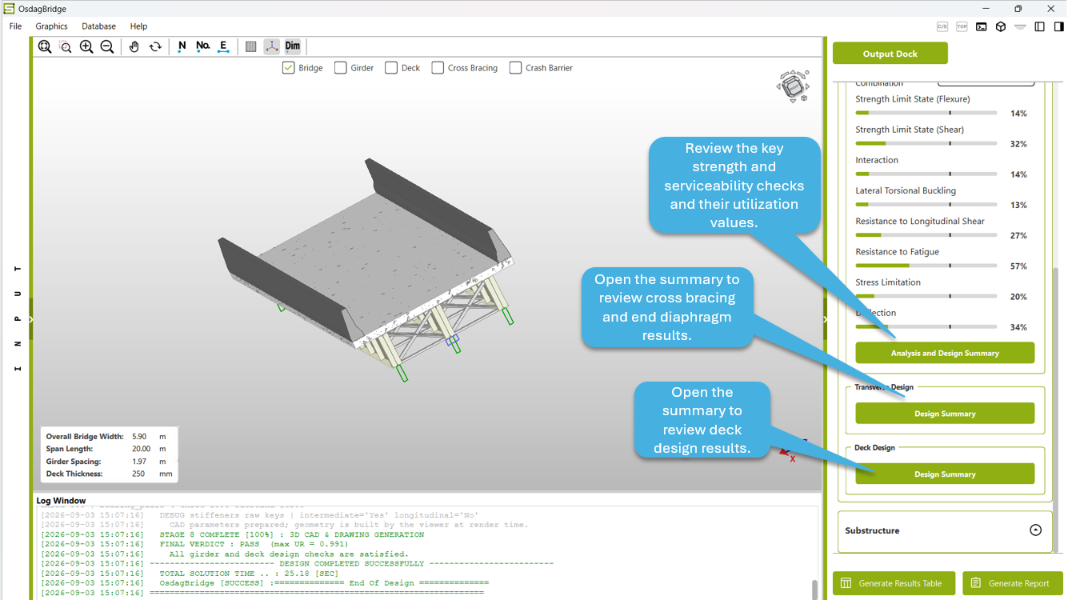This screenshot has height=600, width=1067.
Task: Toggle element display E icon
Action: [223, 46]
